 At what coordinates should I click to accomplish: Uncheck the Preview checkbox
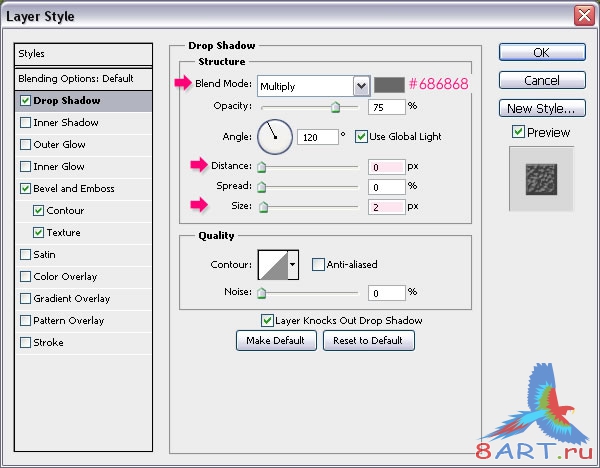pos(518,132)
